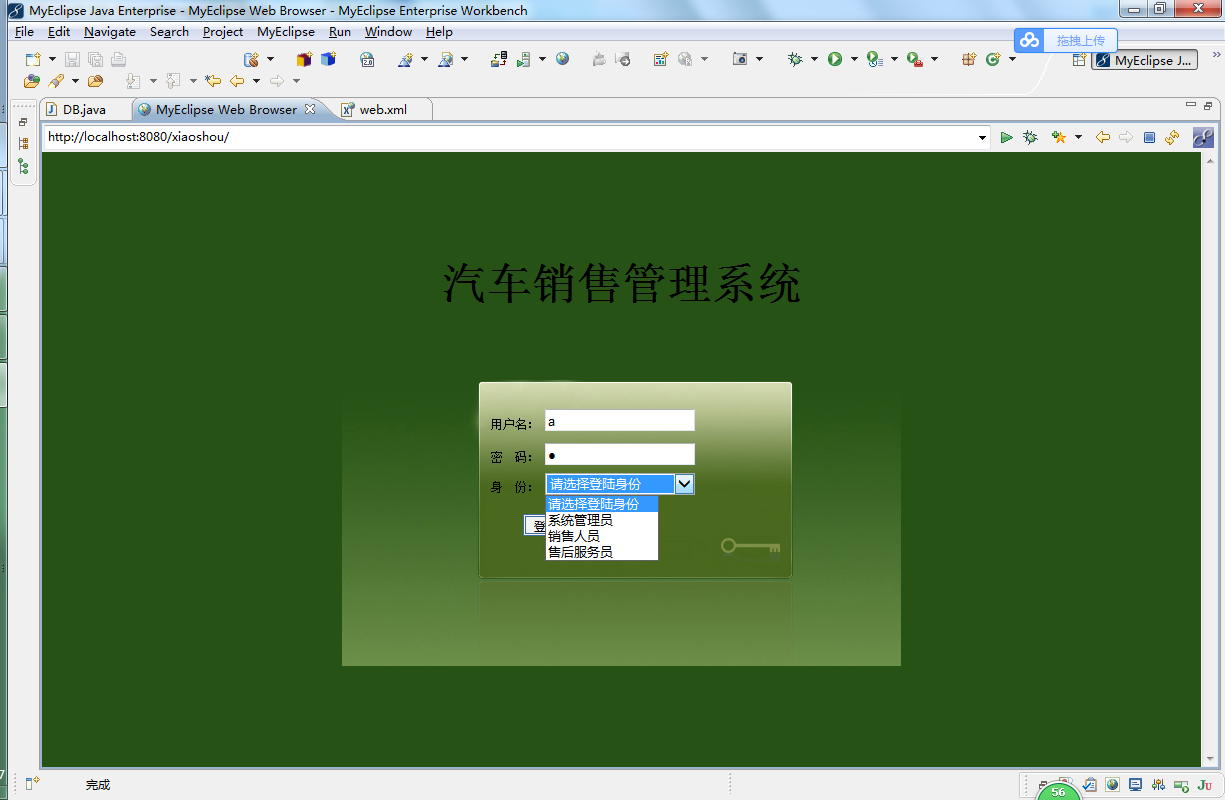Expand the URL address history dropdown
1225x800 pixels.
(x=983, y=138)
